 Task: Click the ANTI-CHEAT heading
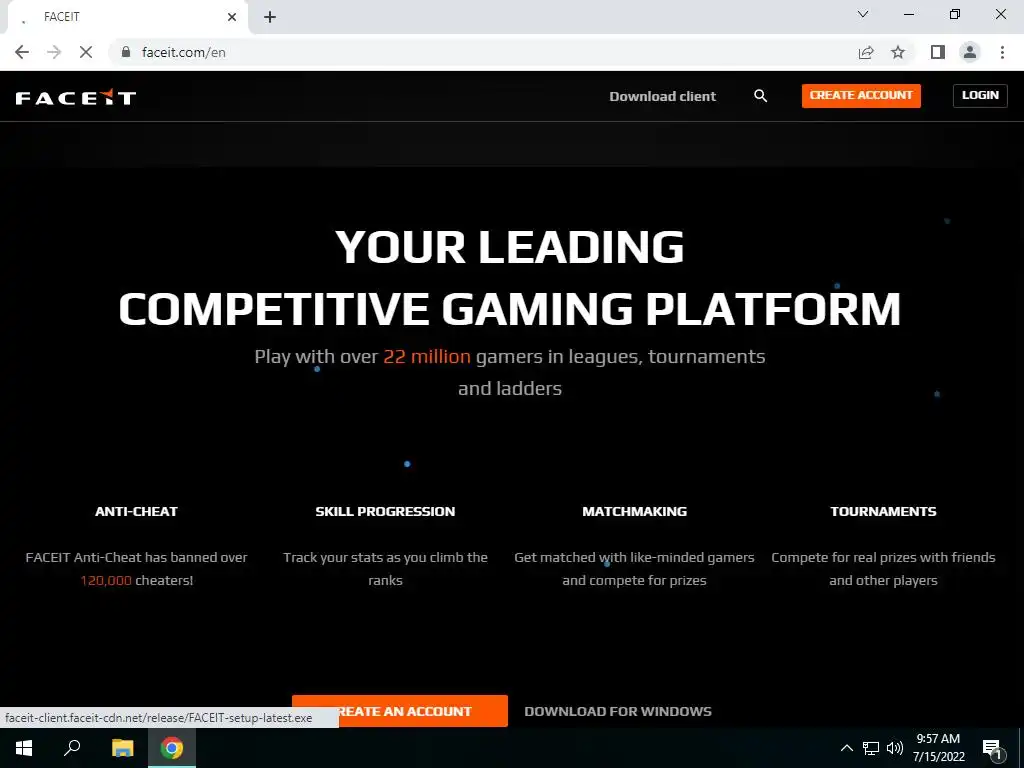click(x=136, y=511)
